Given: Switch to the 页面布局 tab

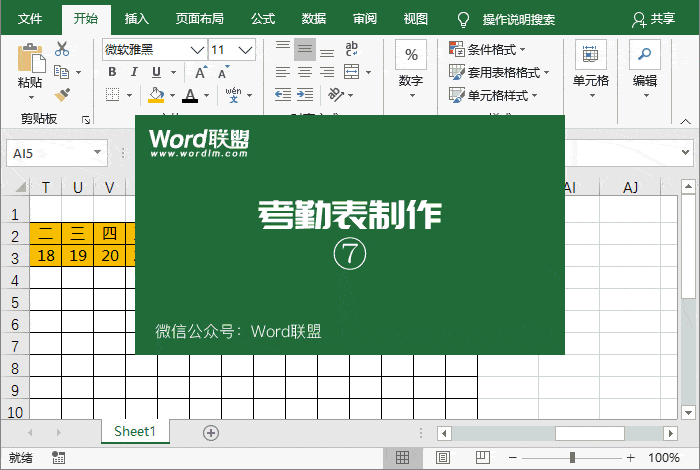Looking at the screenshot, I should 200,19.
